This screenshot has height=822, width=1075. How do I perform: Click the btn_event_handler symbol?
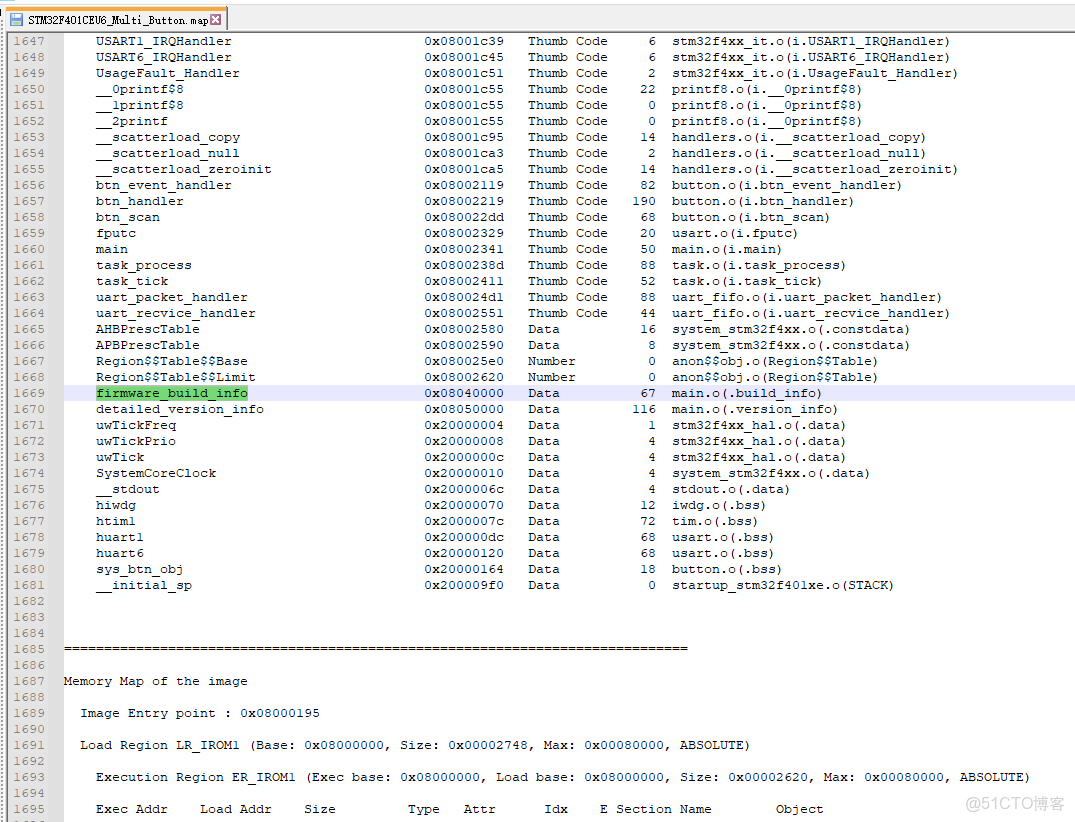coord(164,185)
